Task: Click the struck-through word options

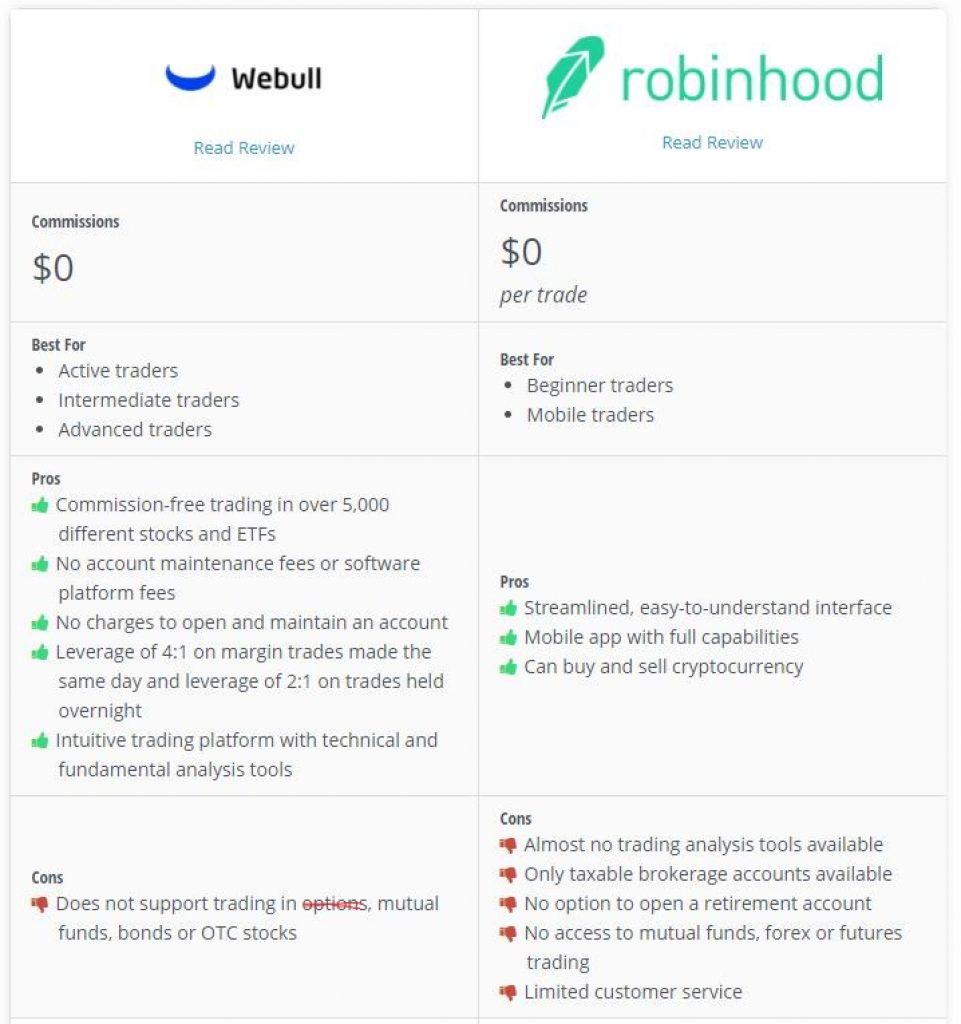Action: pyautogui.click(x=335, y=904)
